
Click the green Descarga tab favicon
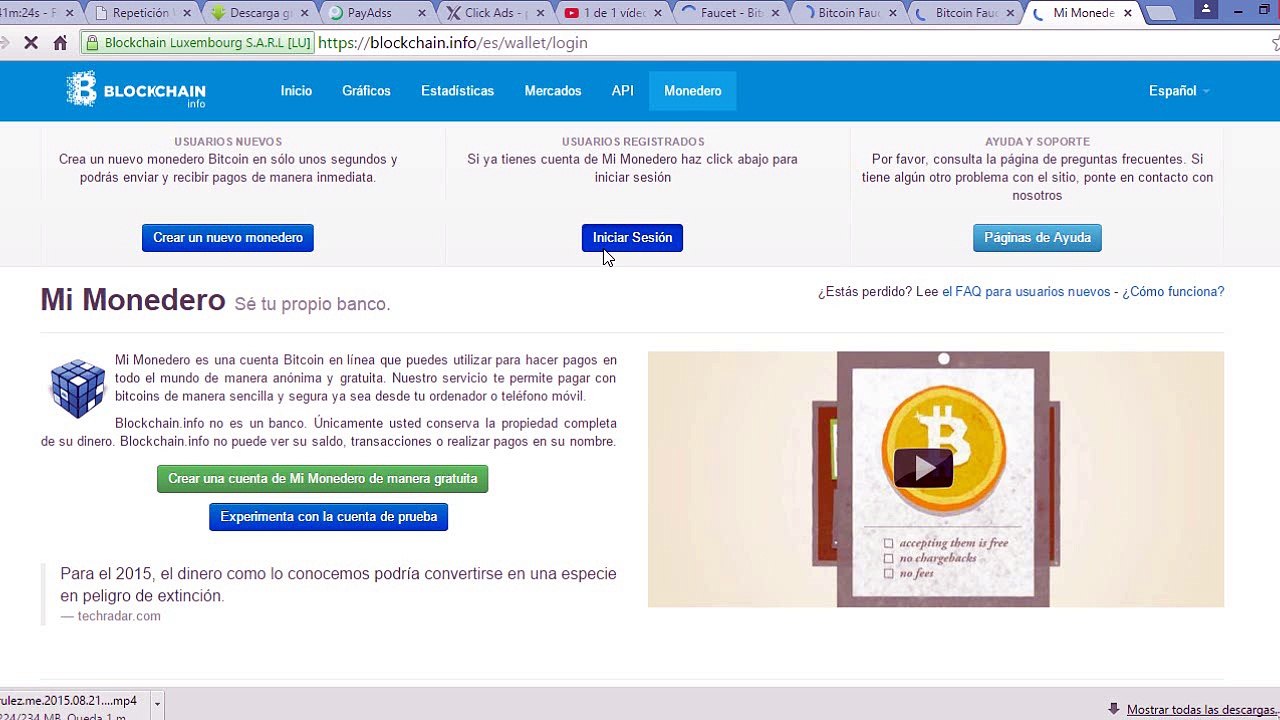click(218, 13)
